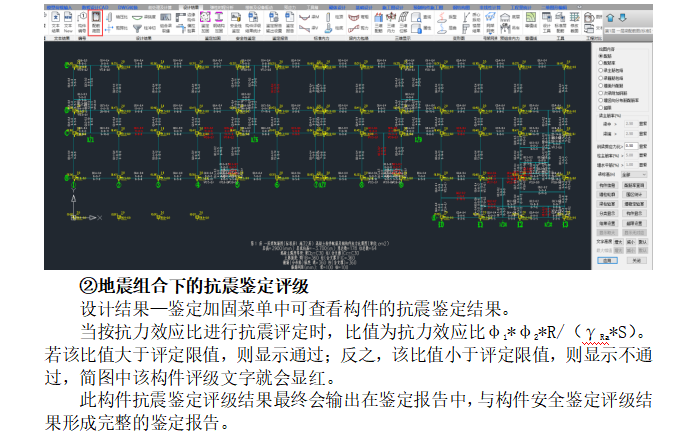Screen dimensions: 690x446
Task: Open the 标准层配筋 standard floor icon
Action: pos(560,22)
